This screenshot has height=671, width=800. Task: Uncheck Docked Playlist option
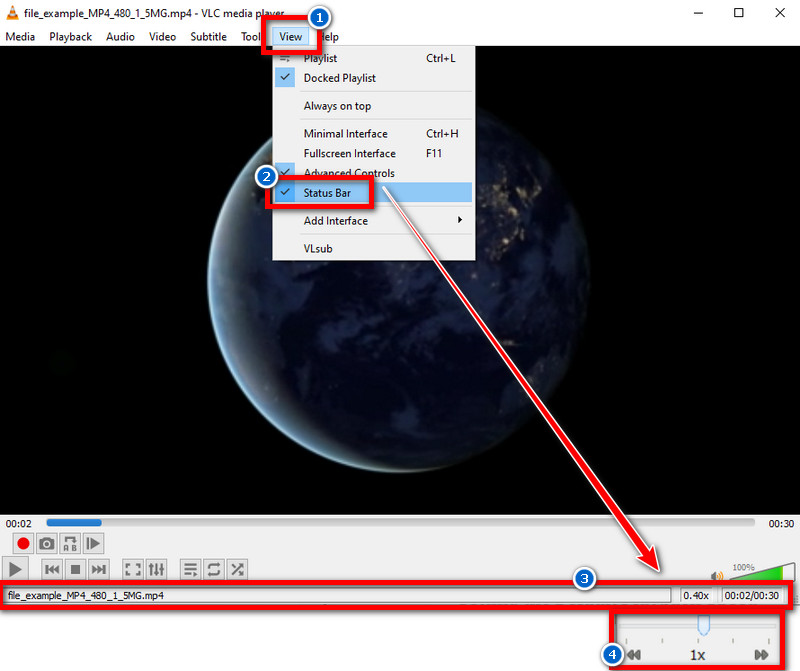[x=374, y=78]
